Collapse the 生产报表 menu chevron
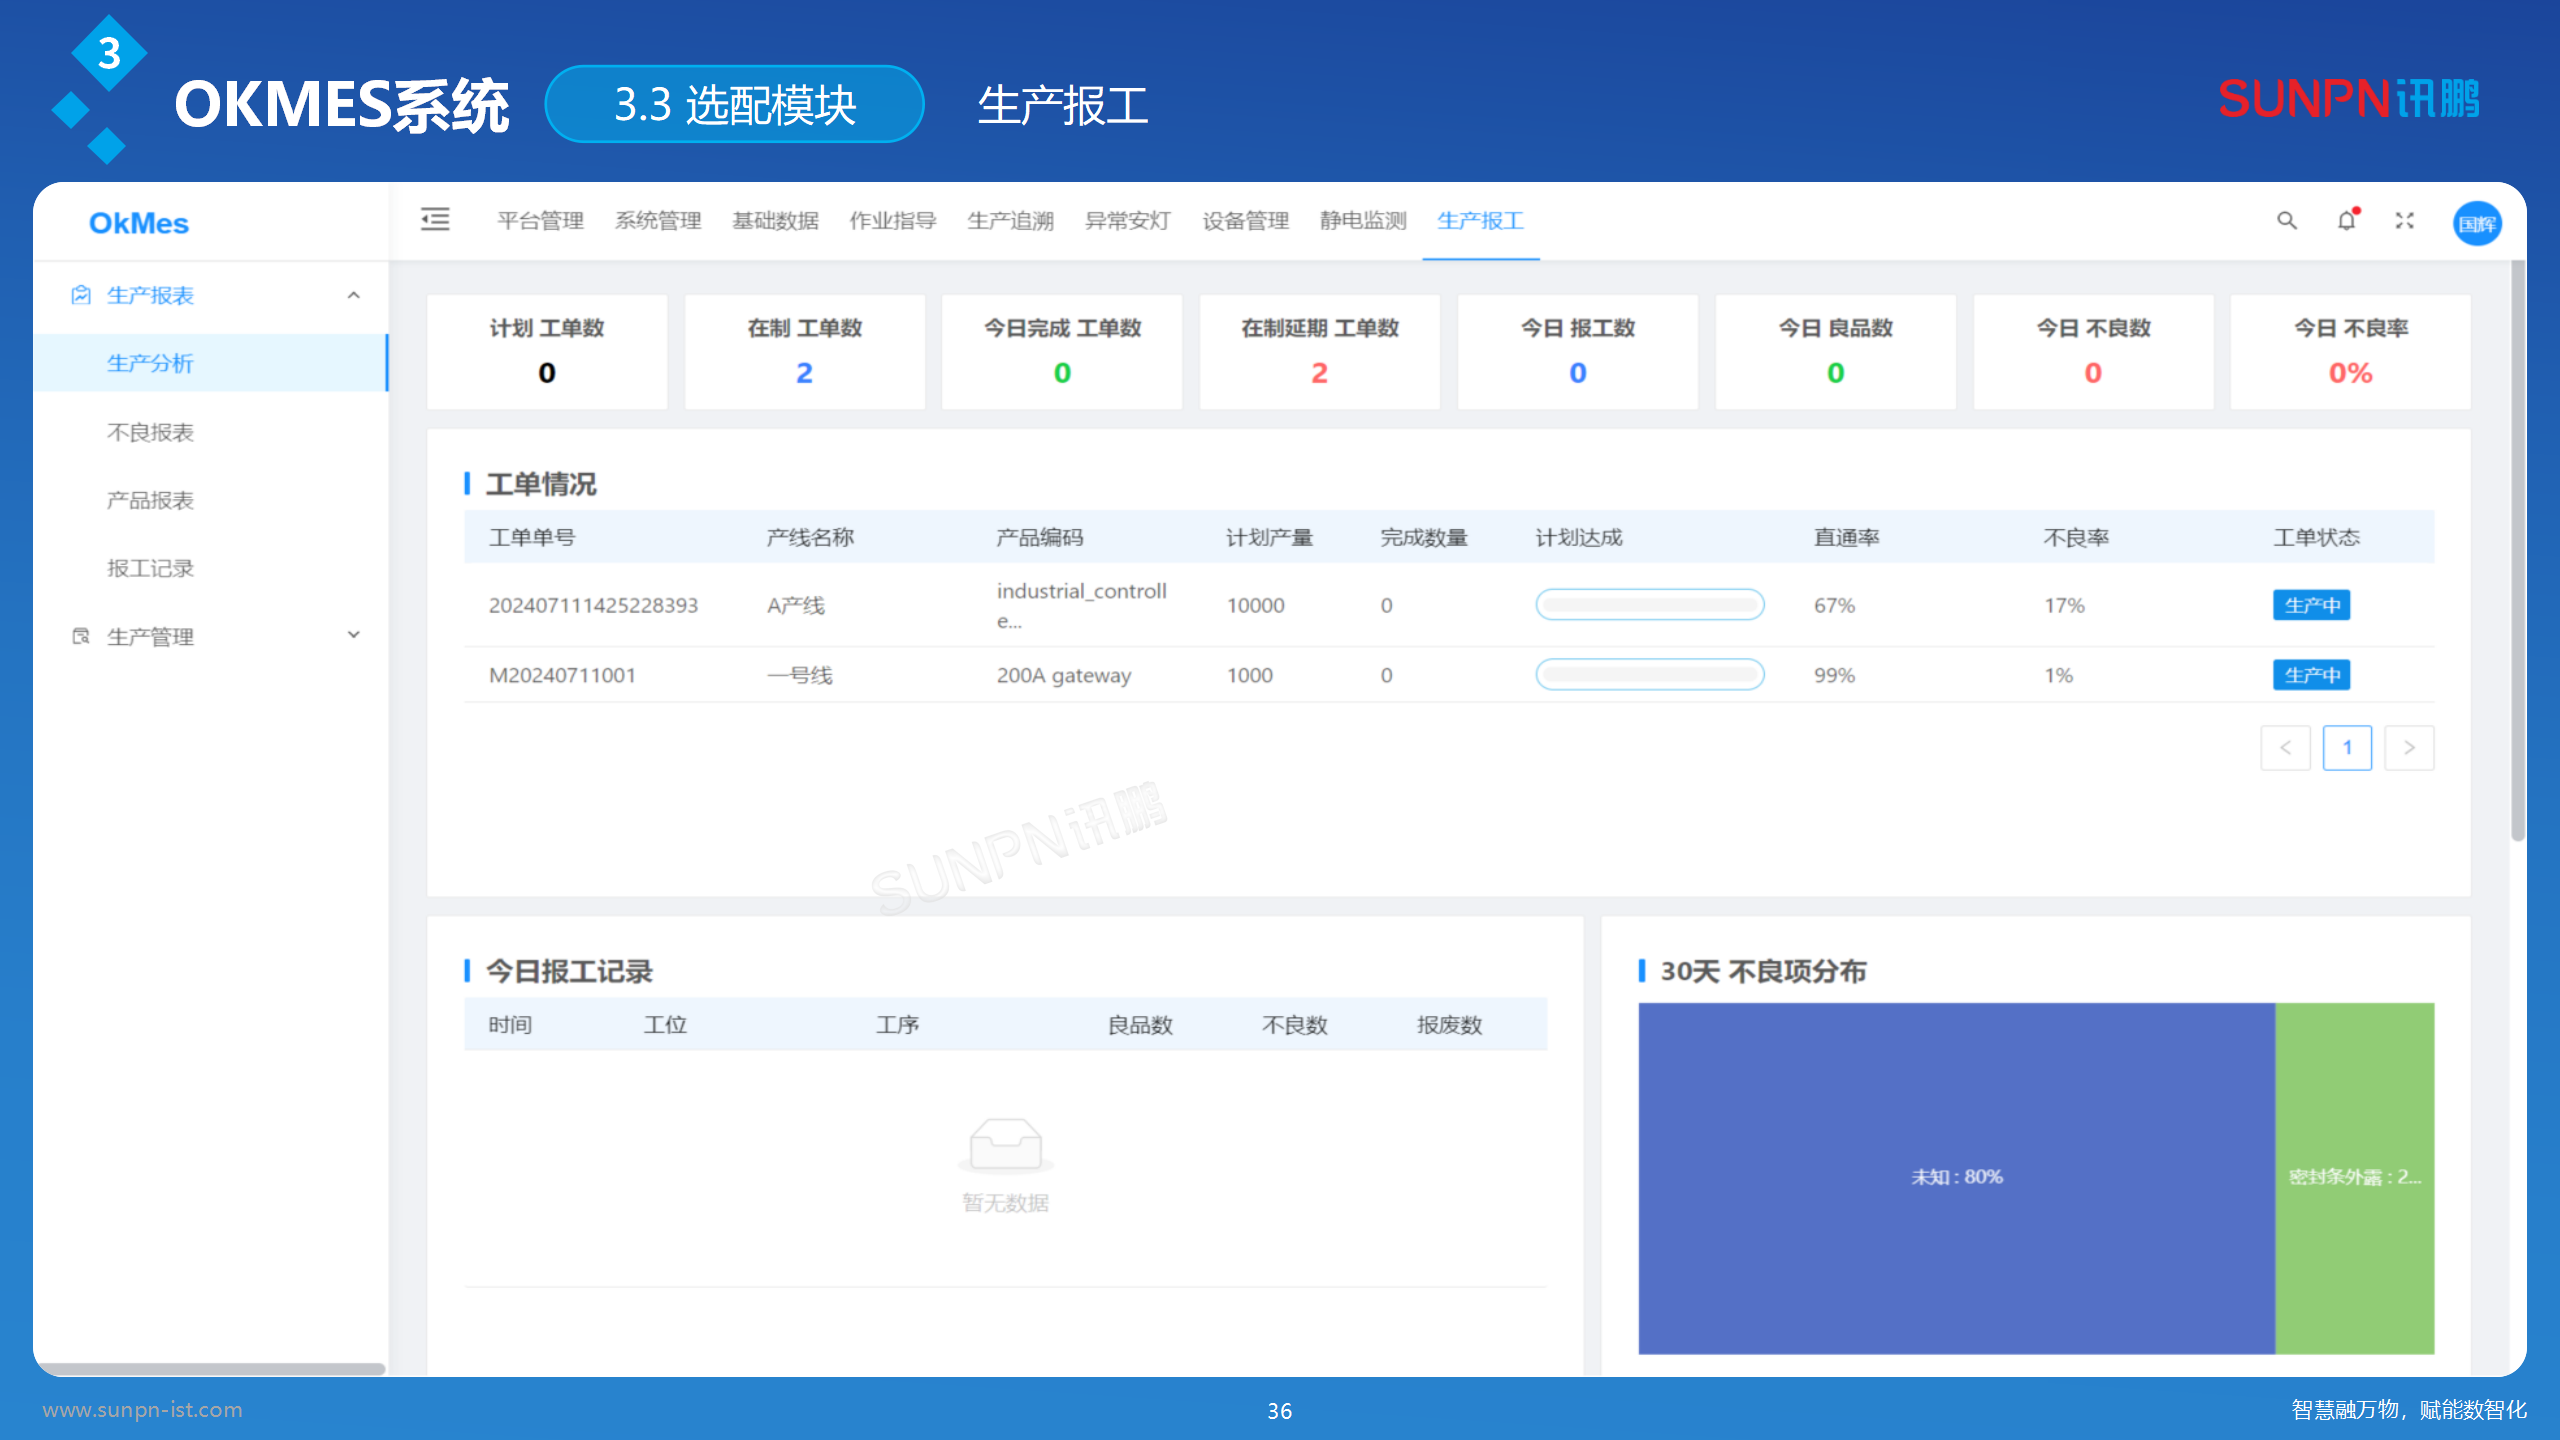The image size is (2560, 1440). point(353,295)
